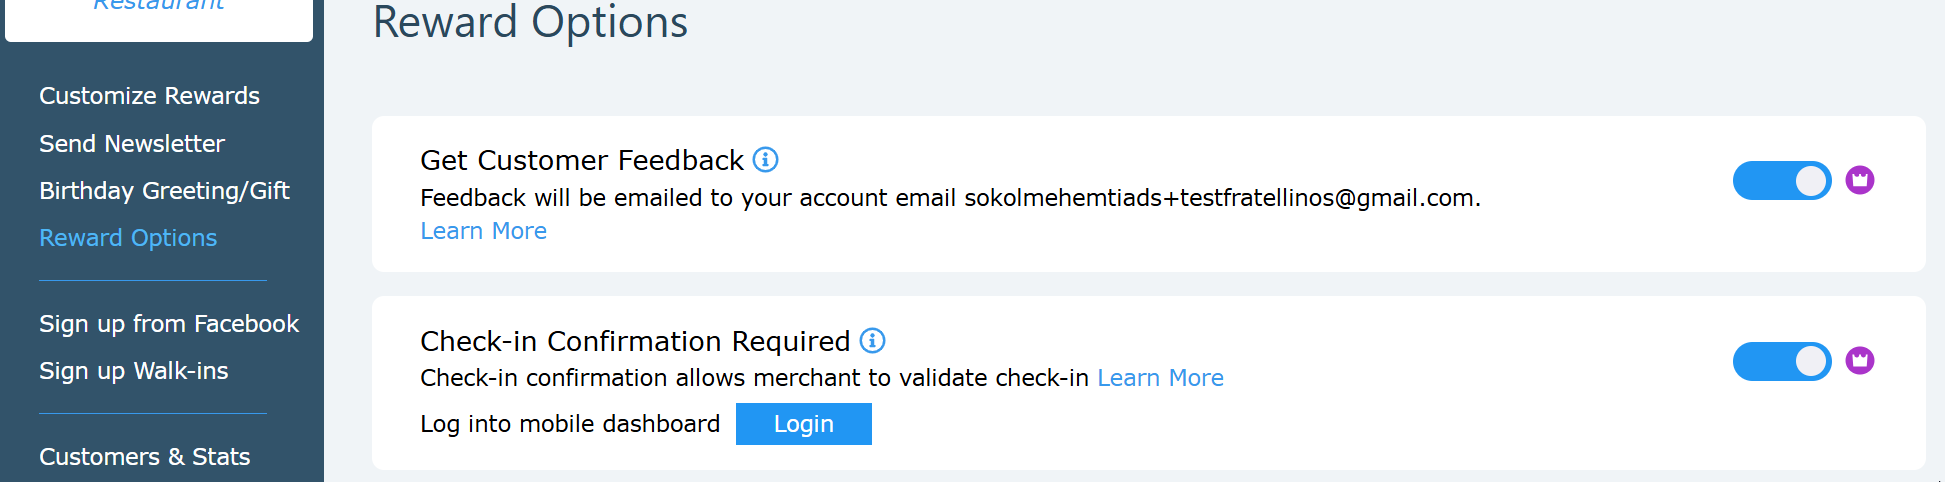Click purple crown icon for Check-in Confirmation
1945x482 pixels.
click(1859, 360)
